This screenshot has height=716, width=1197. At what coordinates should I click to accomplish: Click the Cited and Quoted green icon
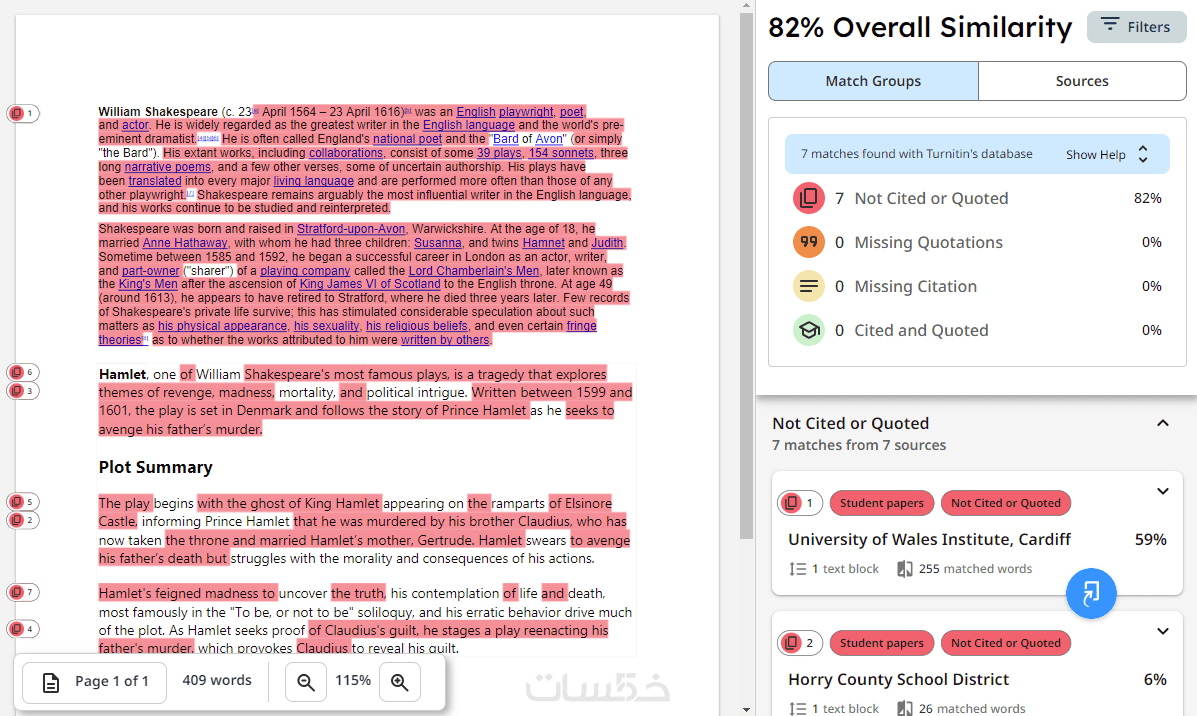[x=808, y=330]
